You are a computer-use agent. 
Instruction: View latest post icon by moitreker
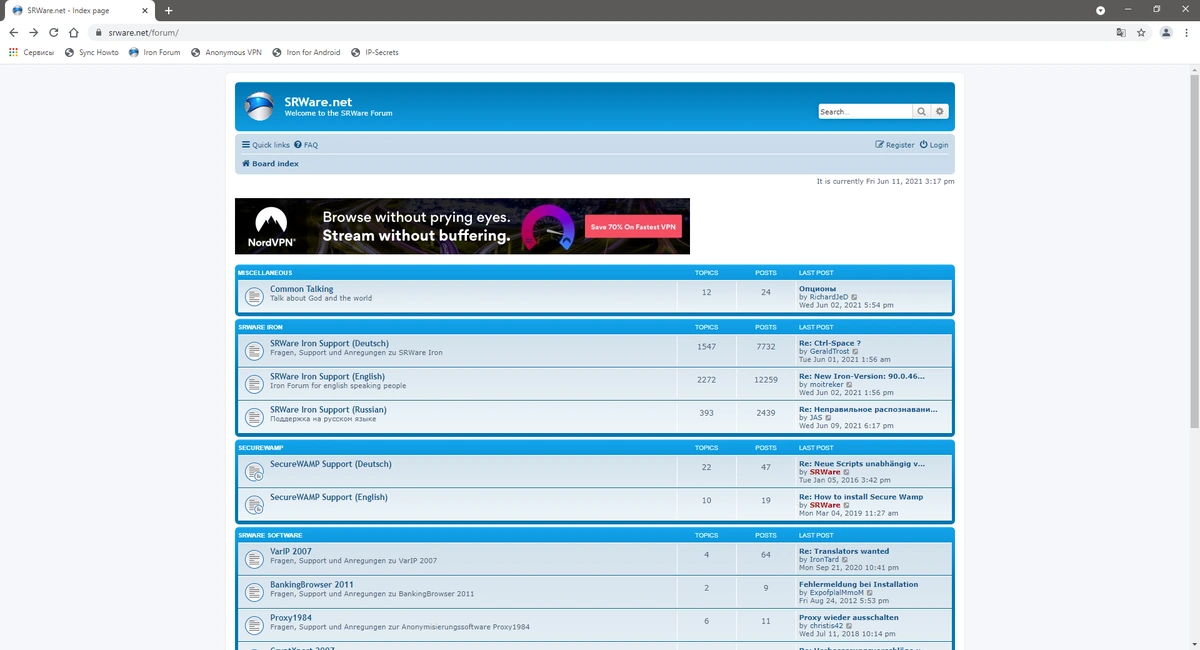point(850,385)
